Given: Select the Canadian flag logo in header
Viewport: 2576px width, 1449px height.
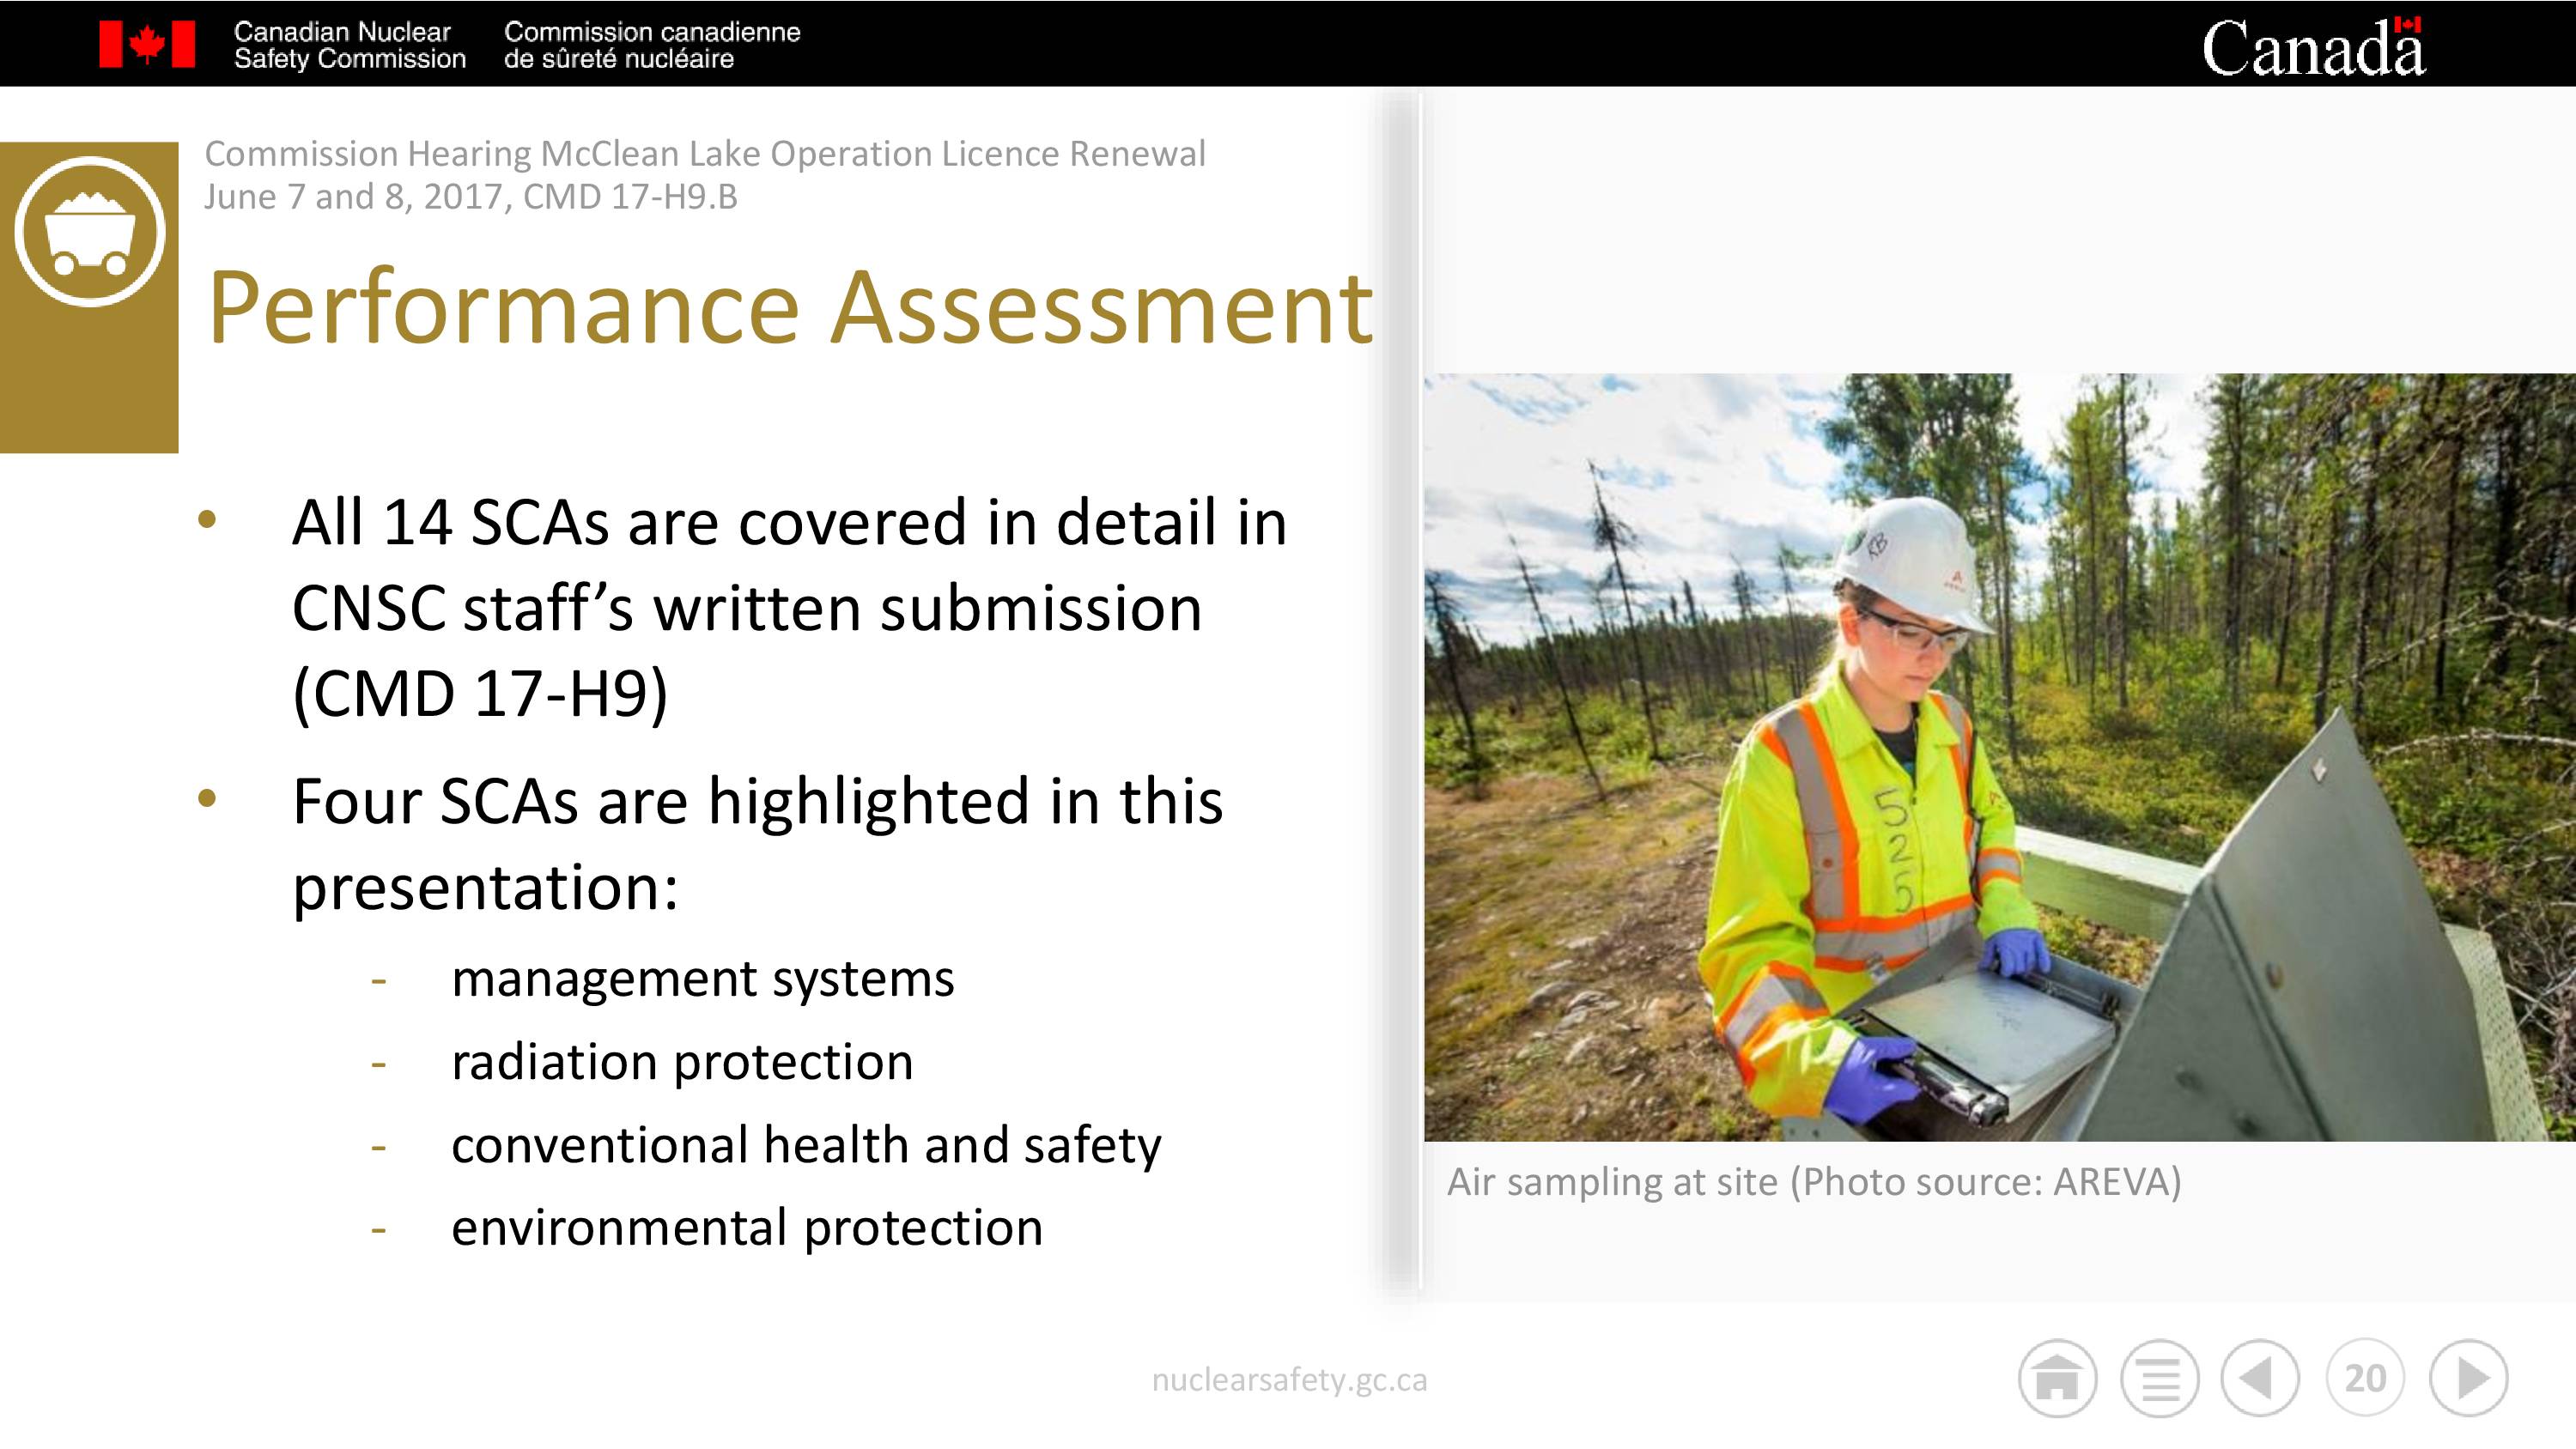Looking at the screenshot, I should point(147,45).
